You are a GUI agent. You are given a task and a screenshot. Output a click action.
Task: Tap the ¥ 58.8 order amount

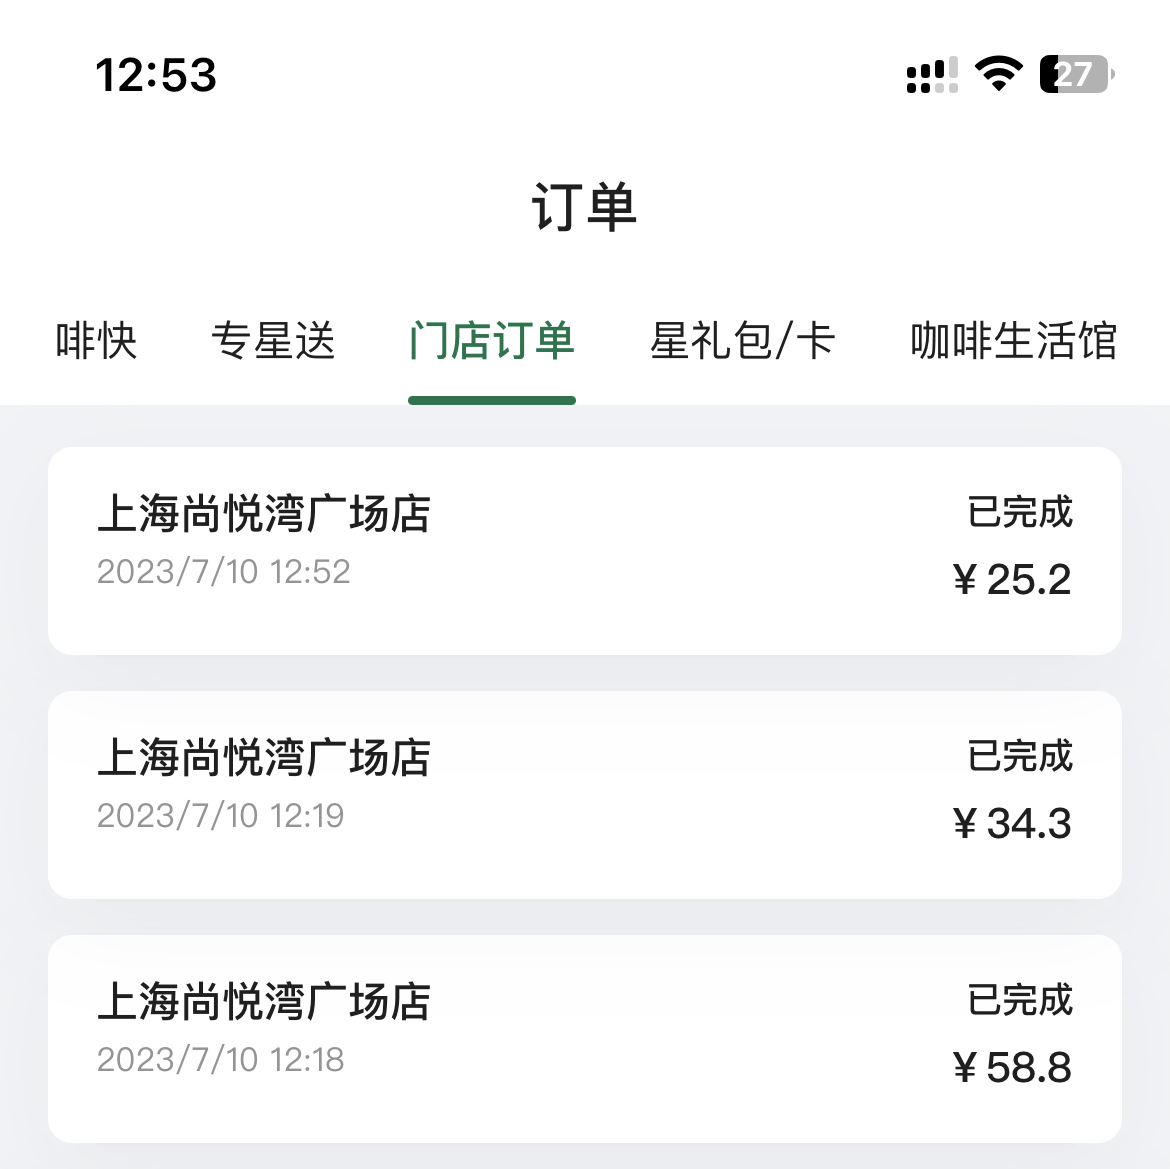click(x=1012, y=1068)
